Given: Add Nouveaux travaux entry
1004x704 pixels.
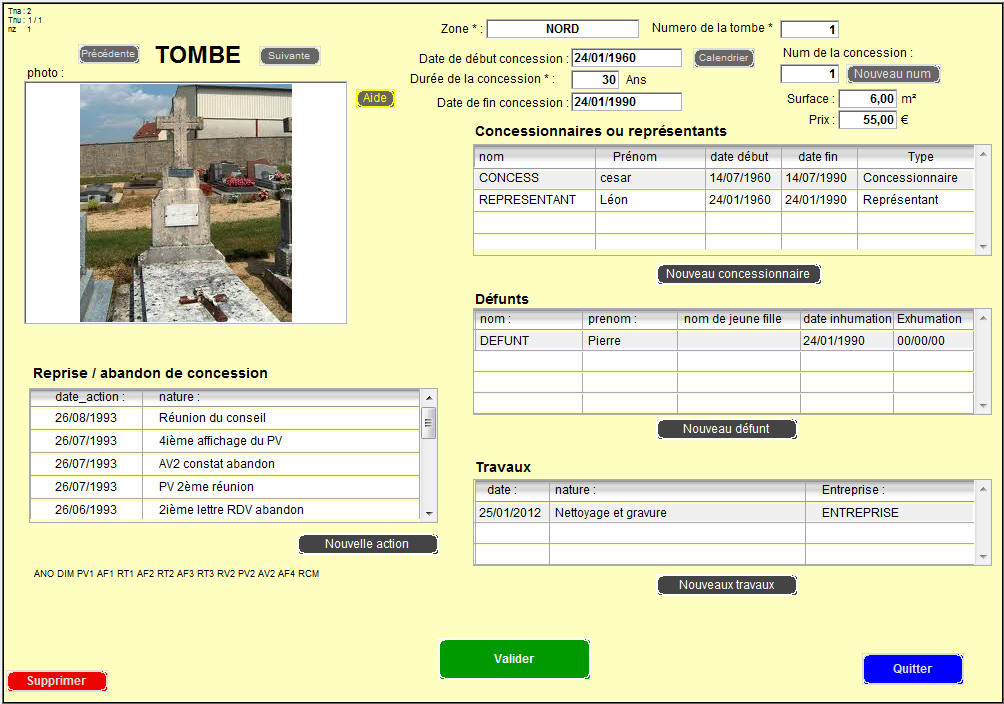Looking at the screenshot, I should click(x=726, y=585).
